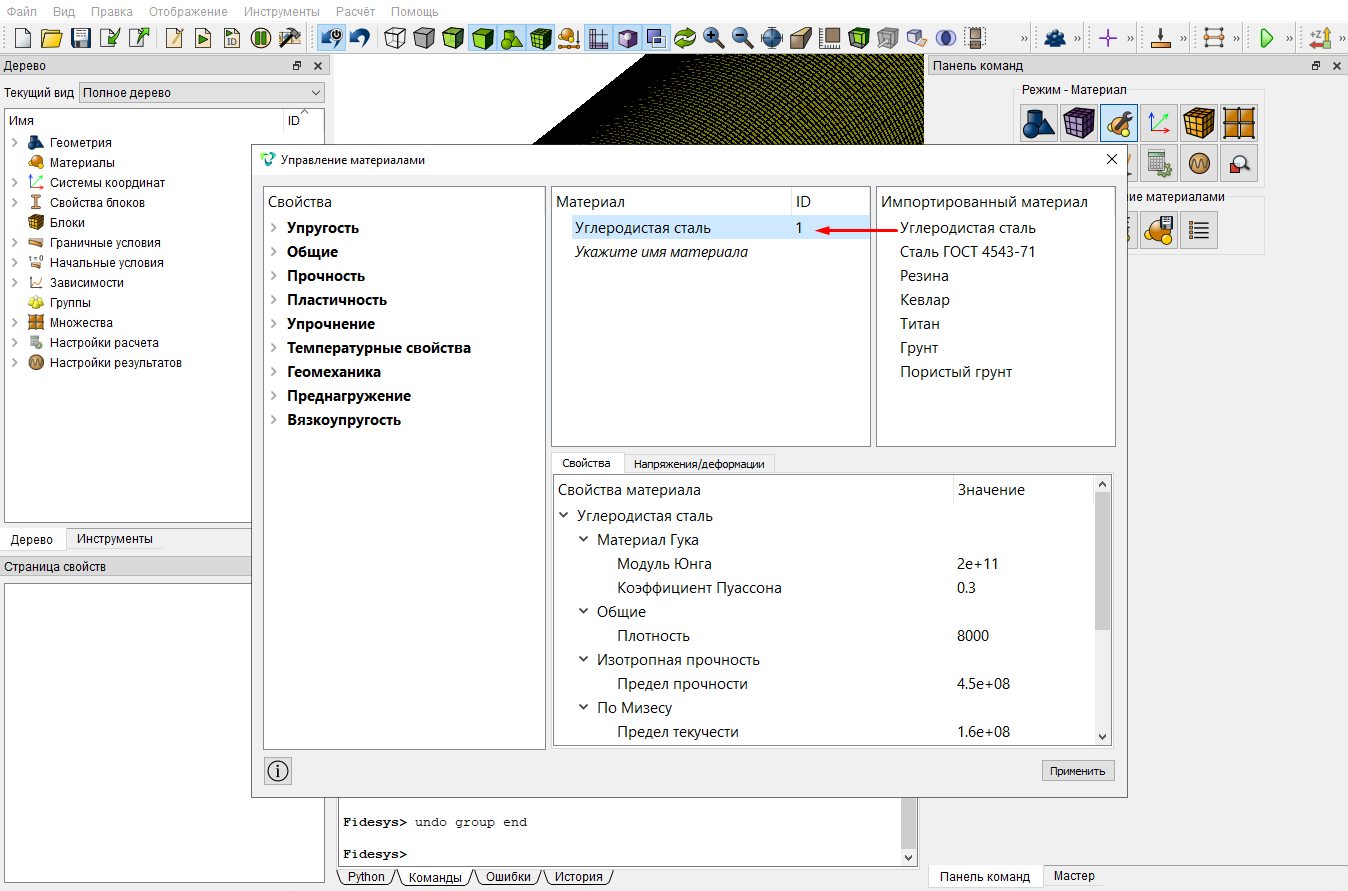The image size is (1348, 891).
Task: Click Модуль Юнга value 2e+11
Action: (x=977, y=564)
